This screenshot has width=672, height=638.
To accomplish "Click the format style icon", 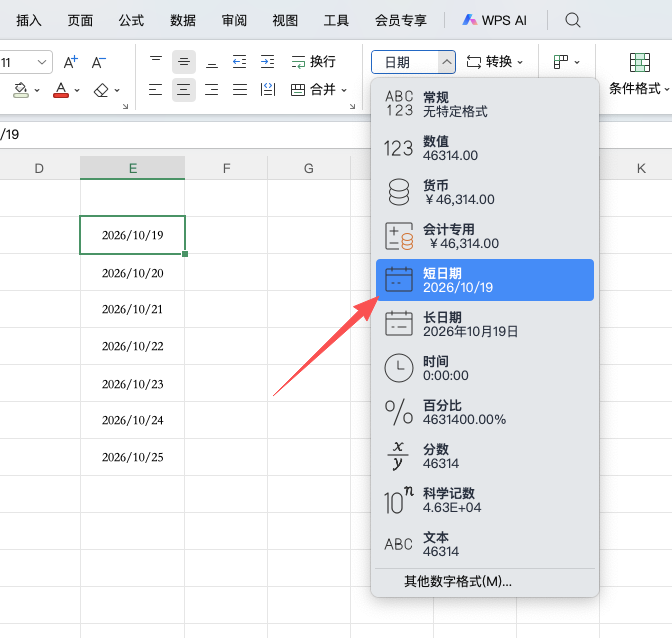I will tap(561, 62).
